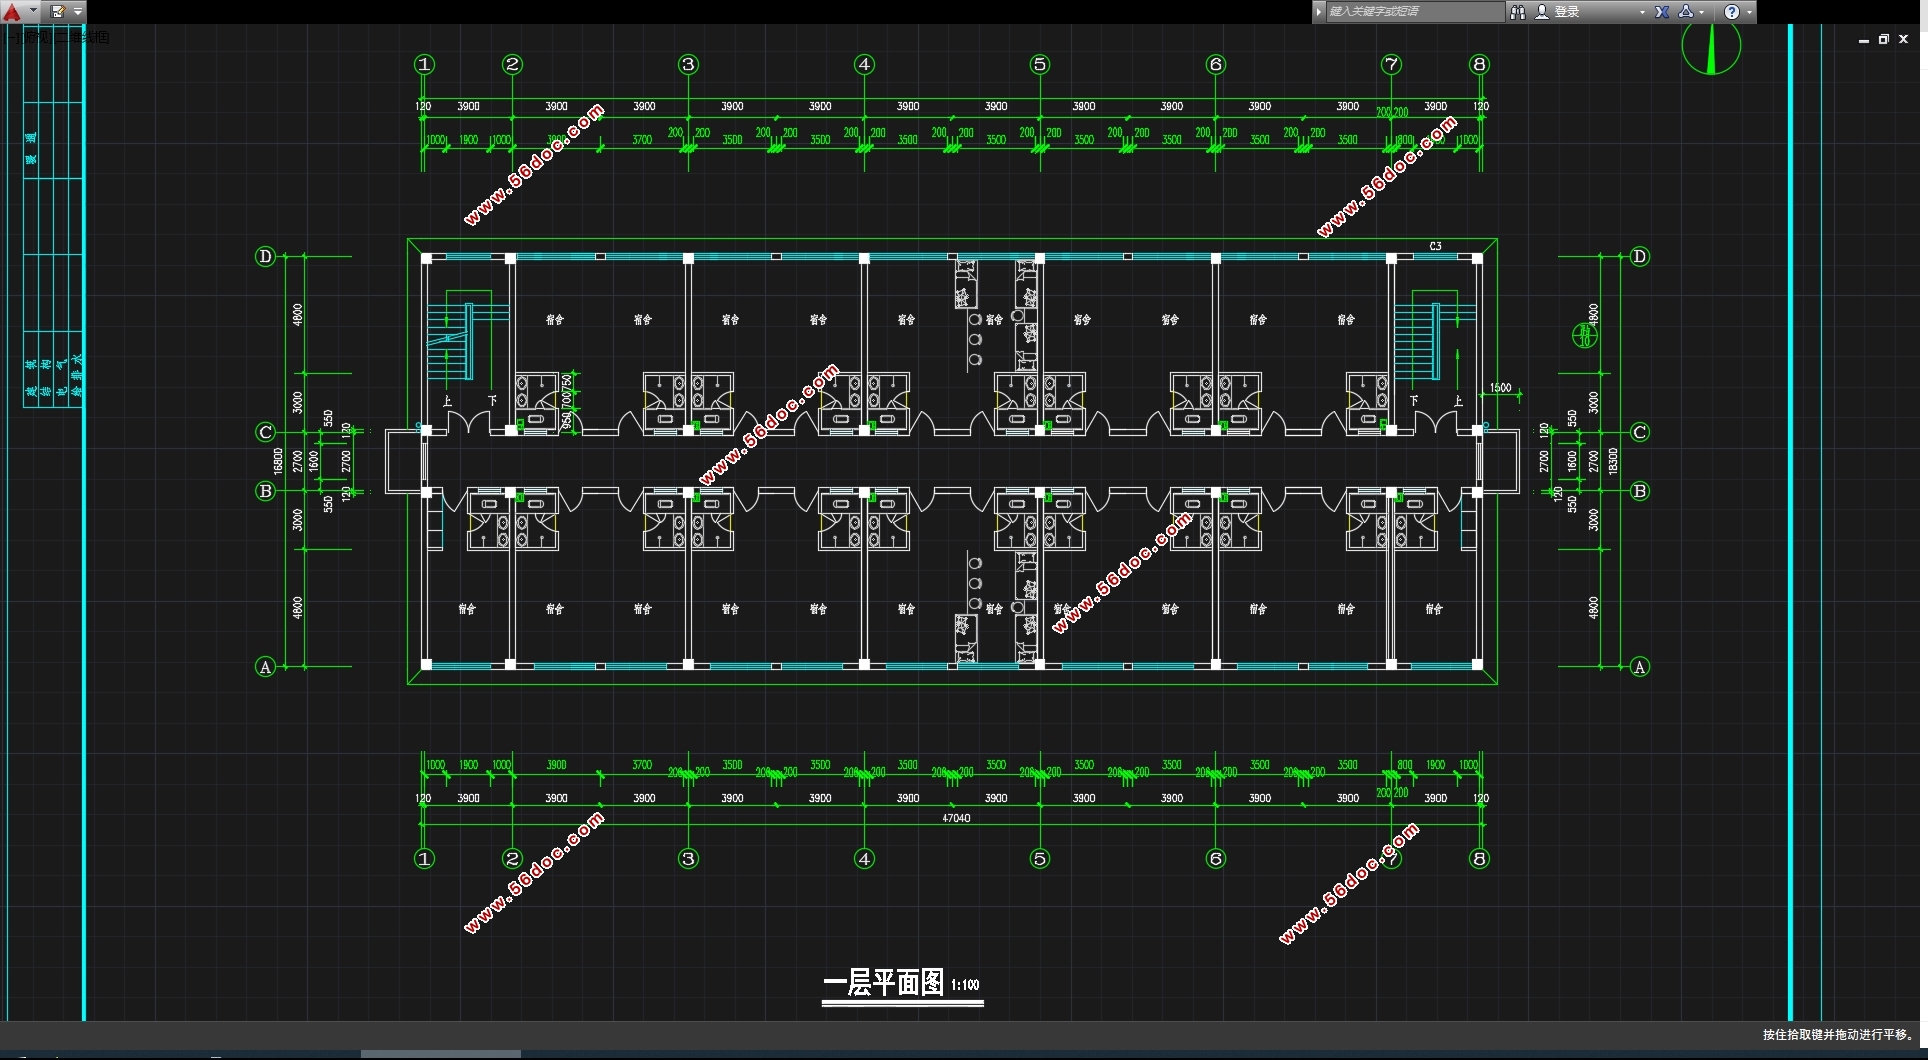Click the [-] viewport controls label

pos(12,37)
